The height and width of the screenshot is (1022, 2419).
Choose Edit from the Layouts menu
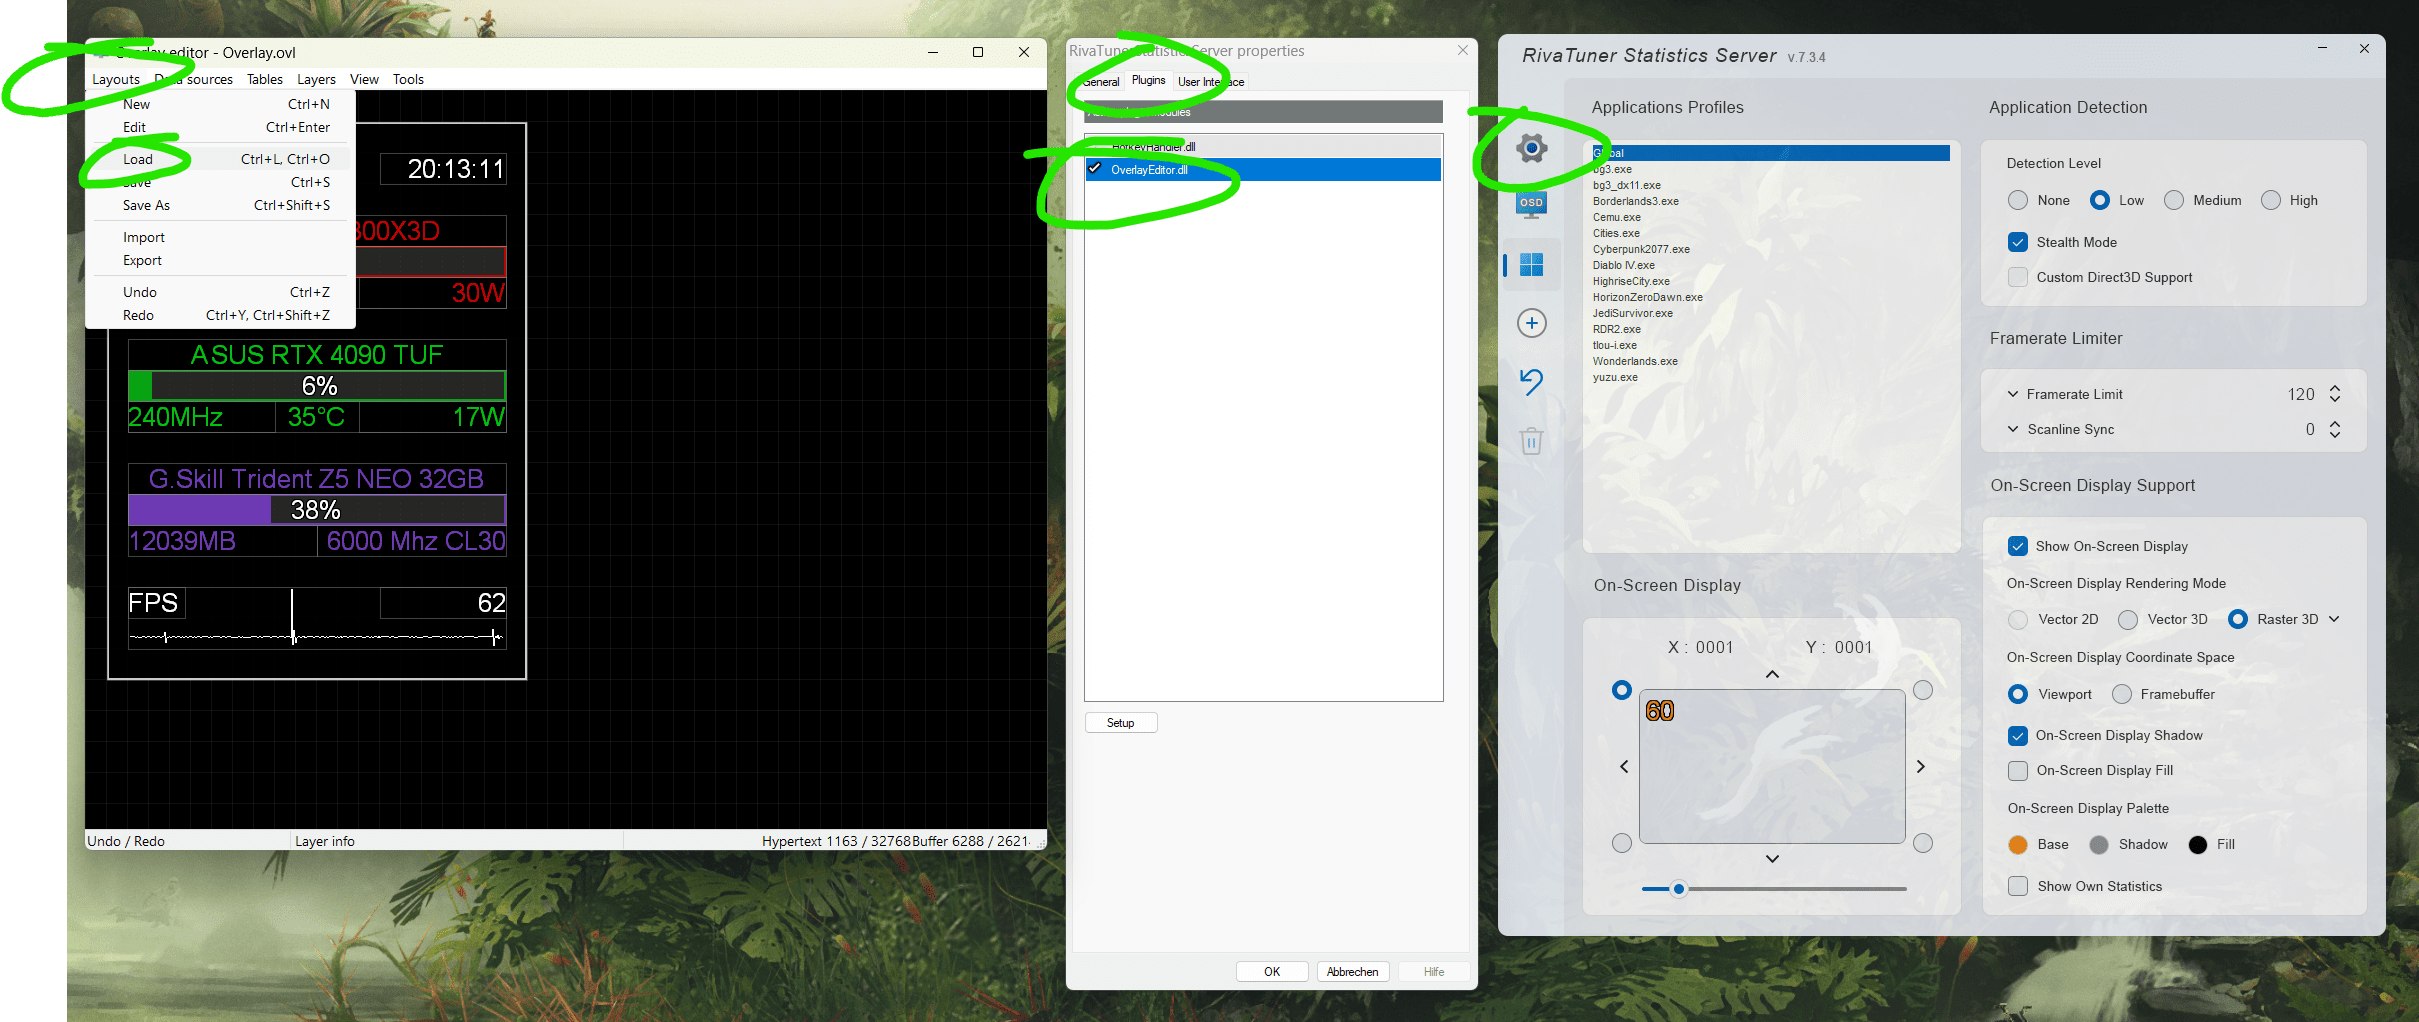[x=221, y=127]
